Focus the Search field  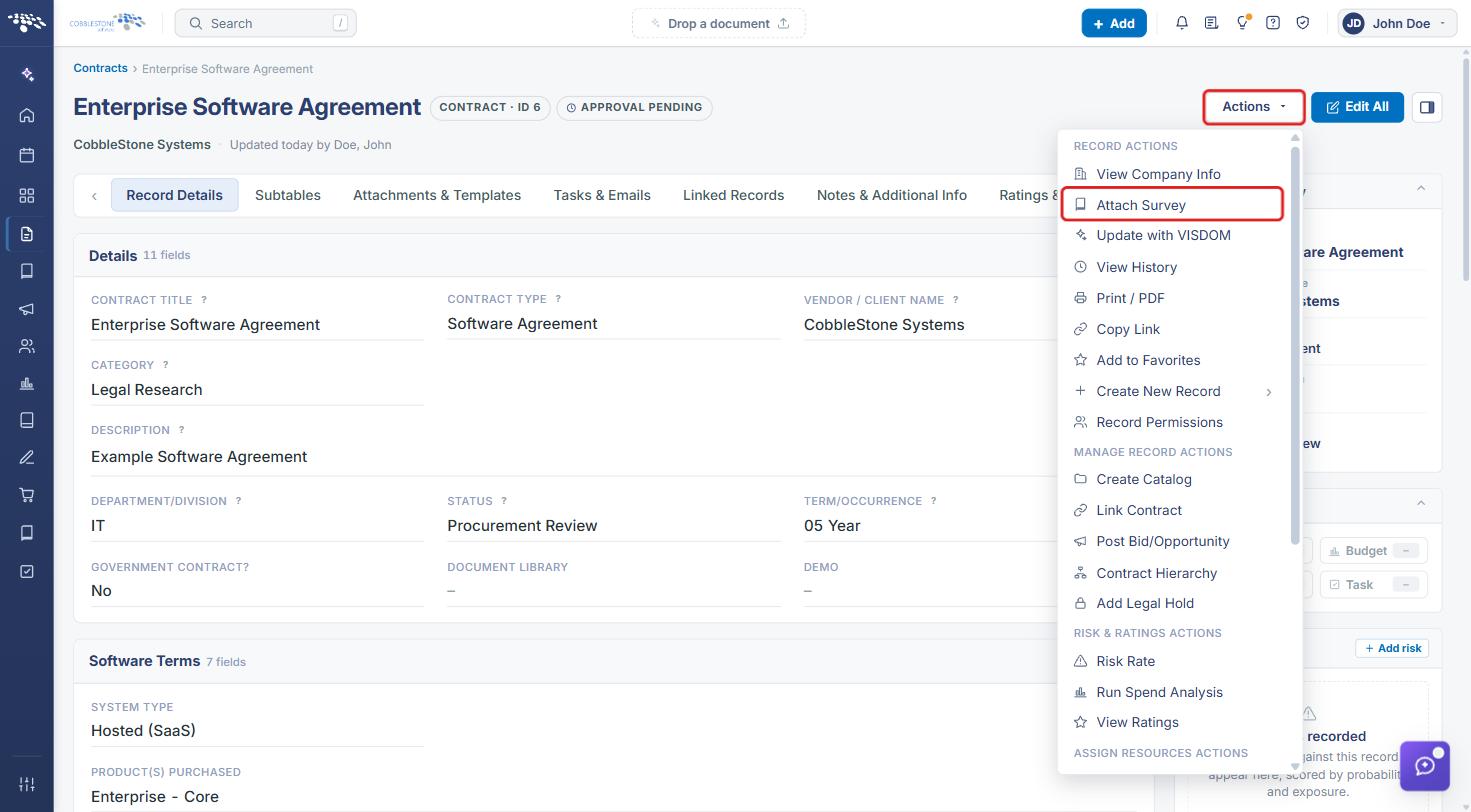[265, 23]
